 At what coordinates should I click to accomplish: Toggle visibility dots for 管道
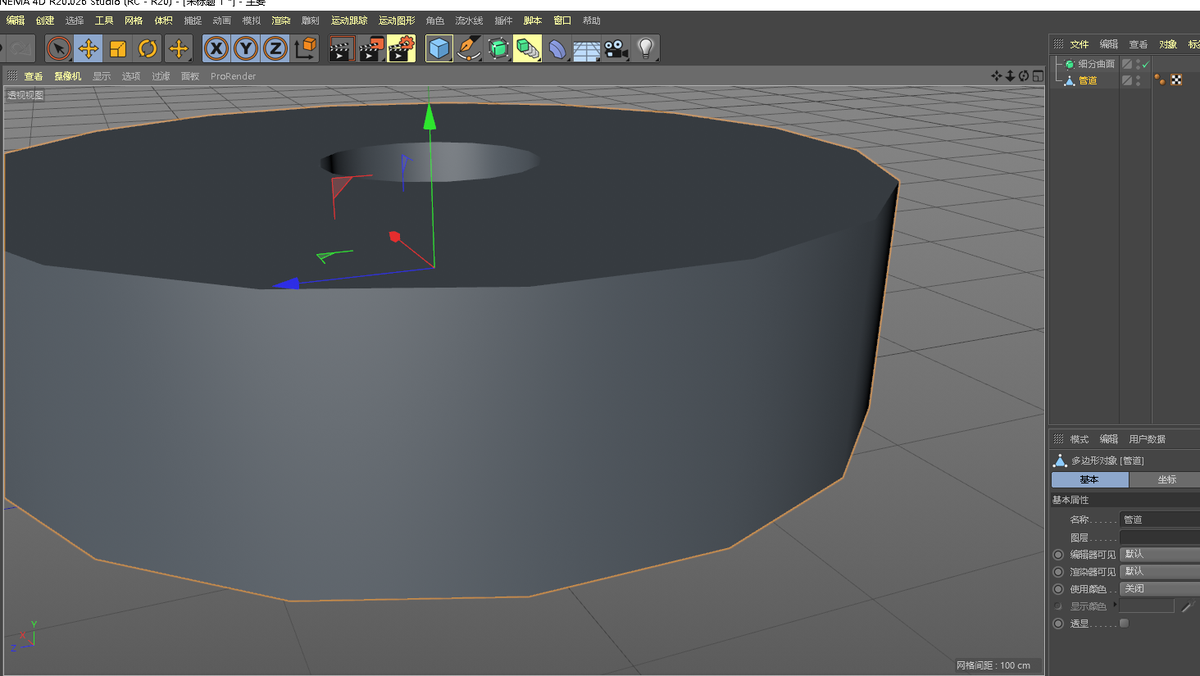click(x=1137, y=80)
